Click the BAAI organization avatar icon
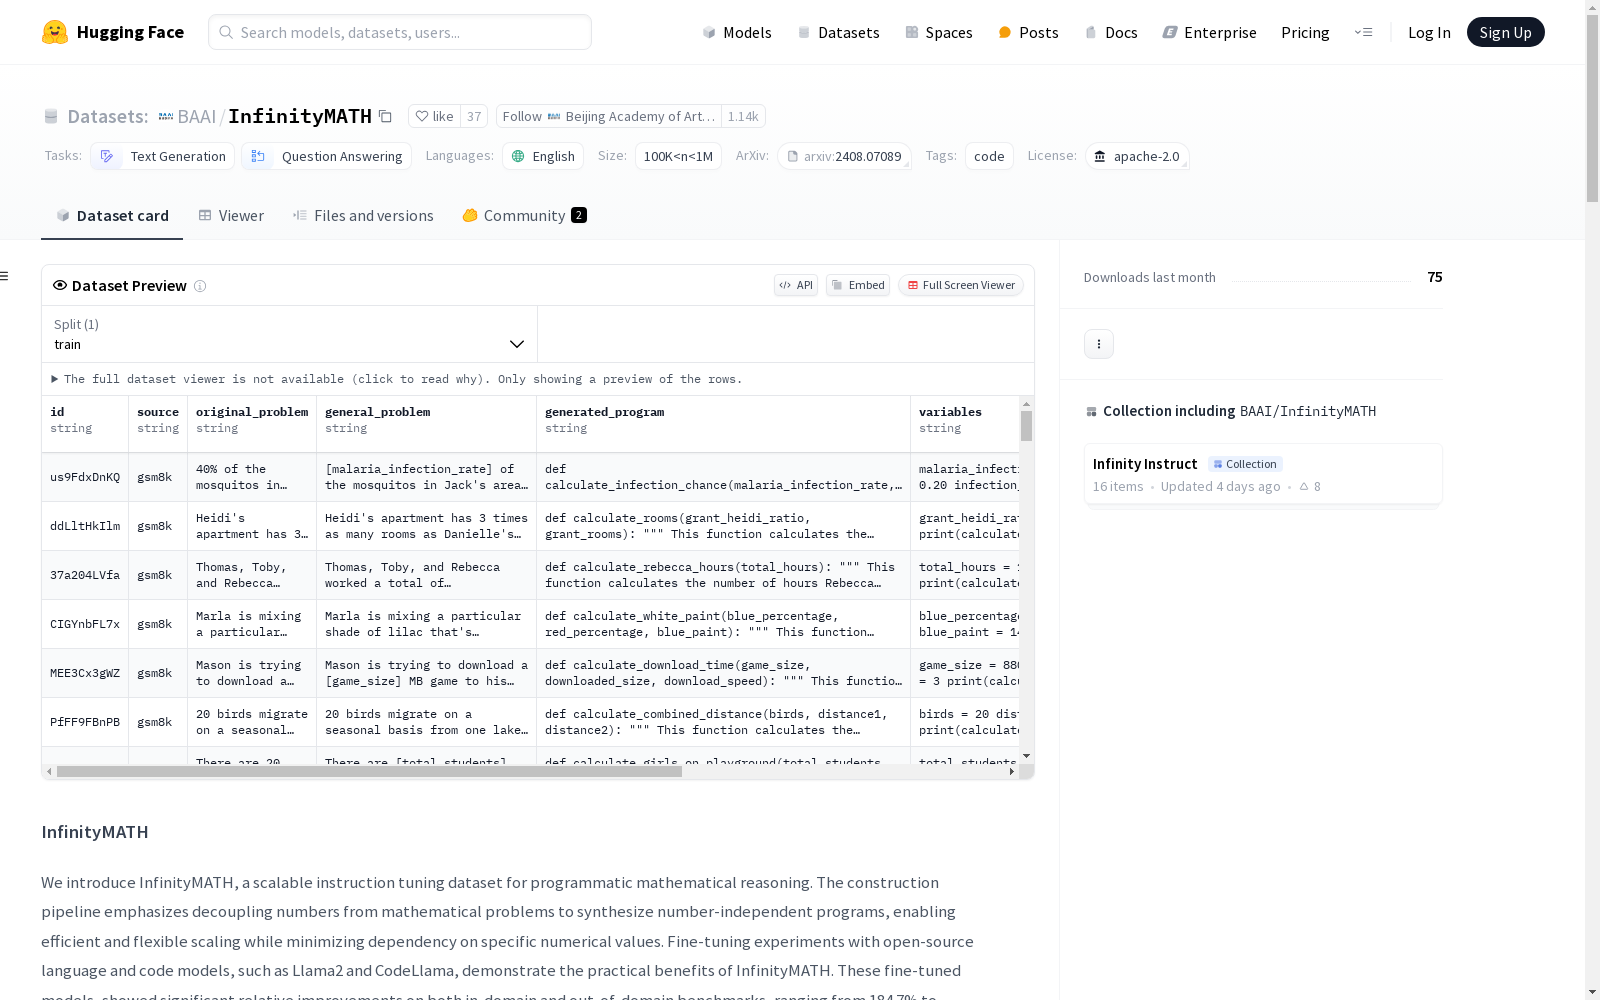Image resolution: width=1600 pixels, height=1000 pixels. pos(166,117)
